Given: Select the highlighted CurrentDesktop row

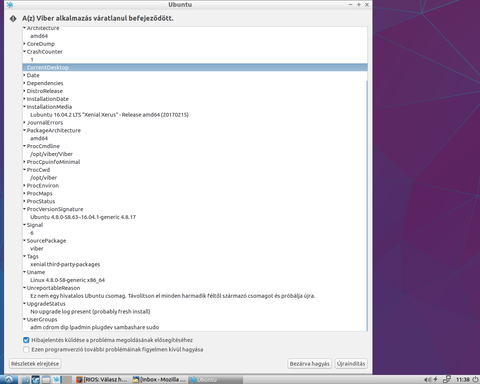Looking at the screenshot, I should [195, 67].
